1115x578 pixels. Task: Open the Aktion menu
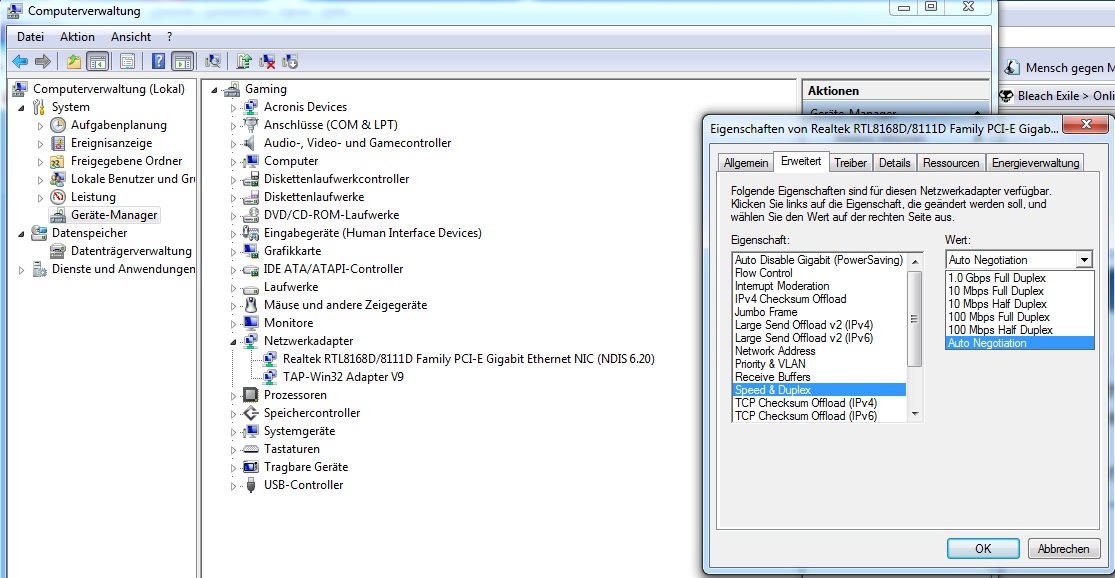coord(78,37)
